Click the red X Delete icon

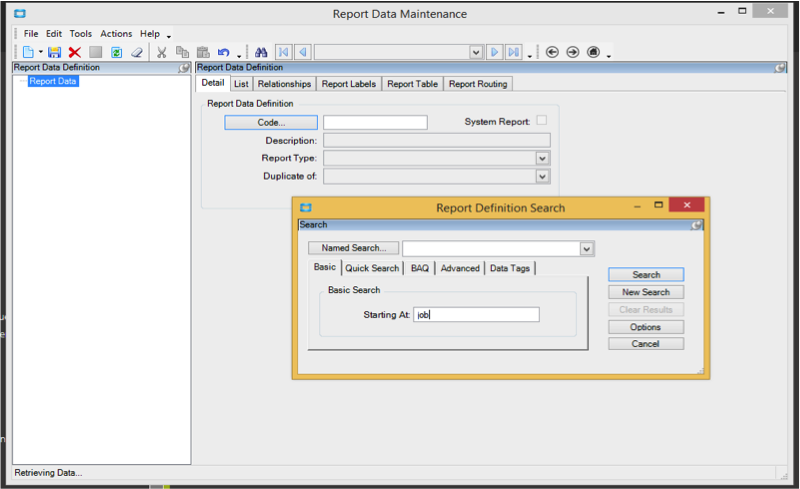pyautogui.click(x=74, y=52)
